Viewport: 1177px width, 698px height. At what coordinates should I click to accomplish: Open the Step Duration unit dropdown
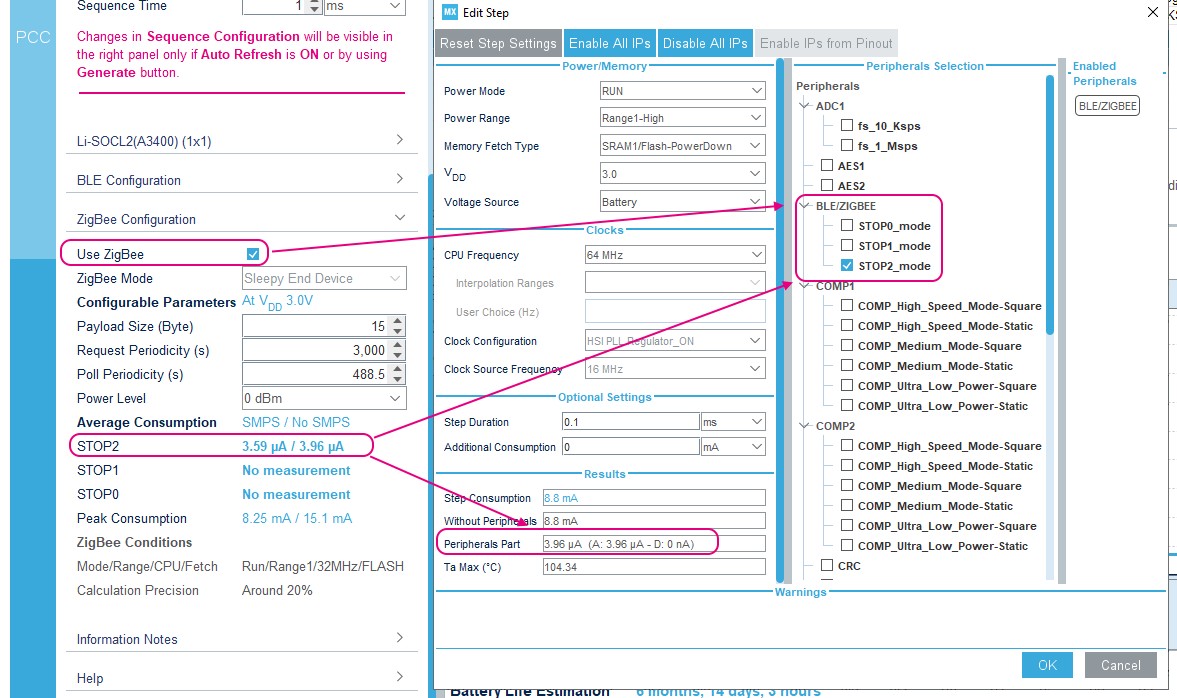pos(733,422)
